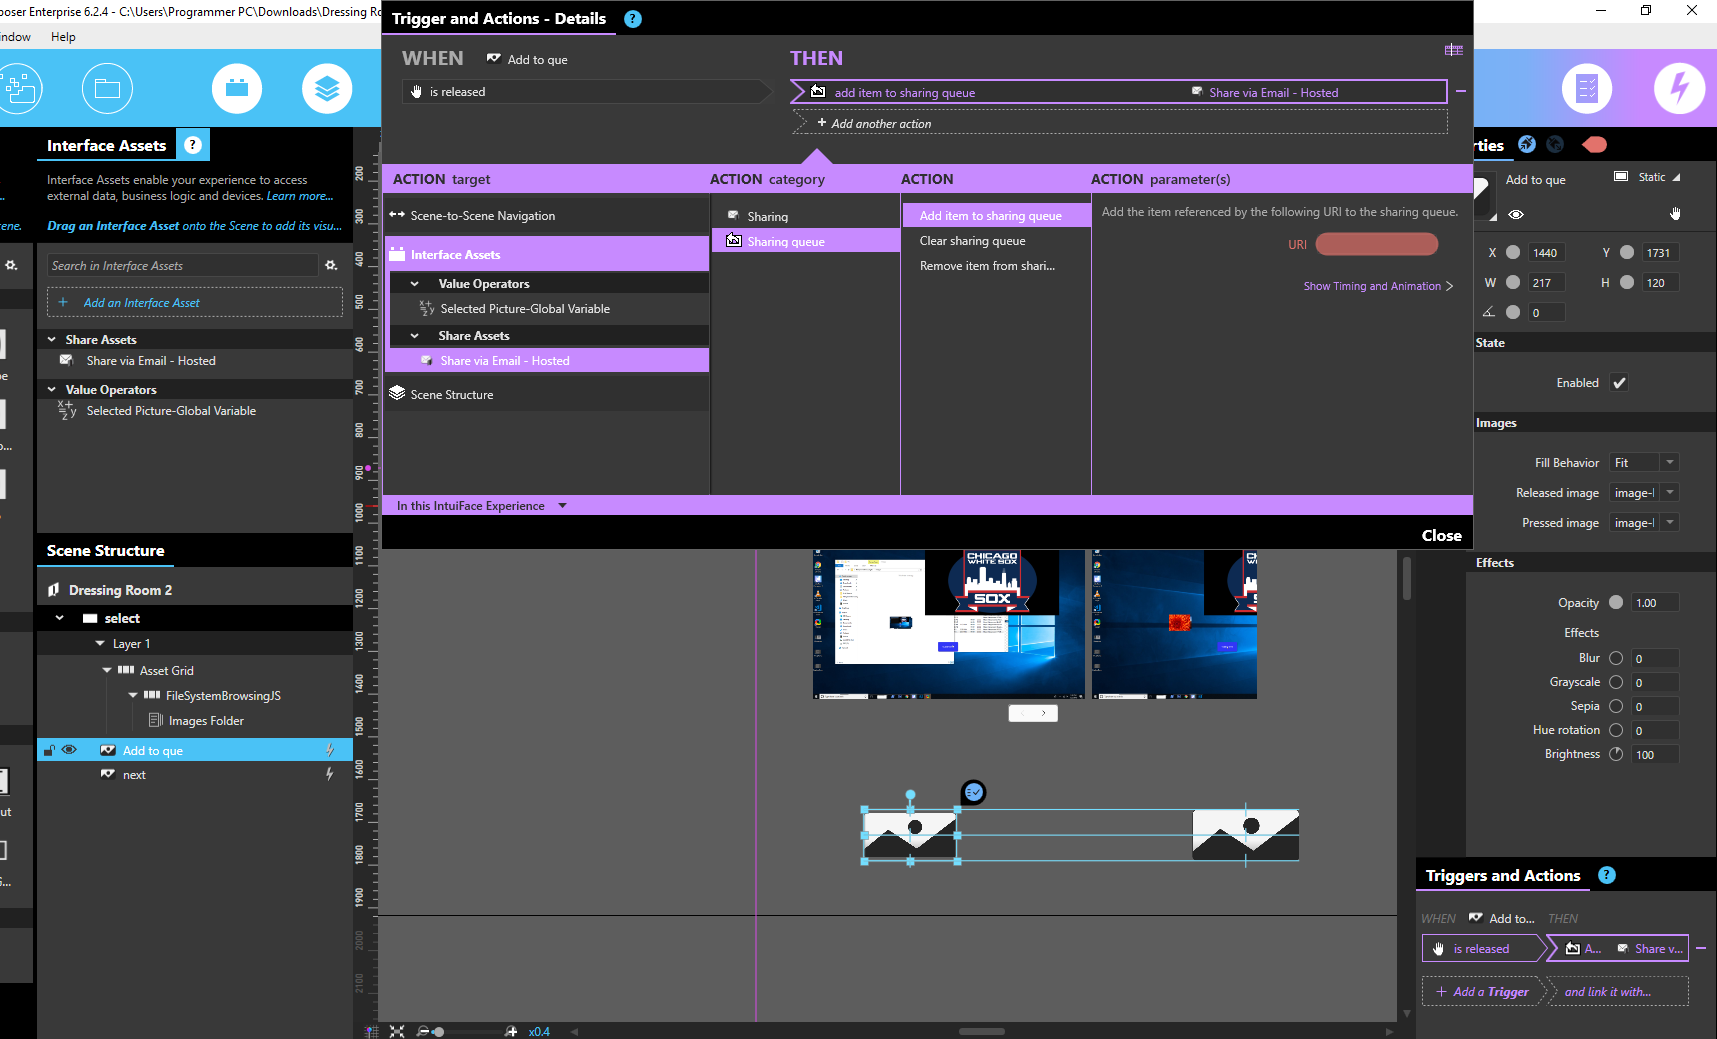The width and height of the screenshot is (1717, 1039).
Task: Collapse the Share Assets group in asset list
Action: [x=52, y=340]
